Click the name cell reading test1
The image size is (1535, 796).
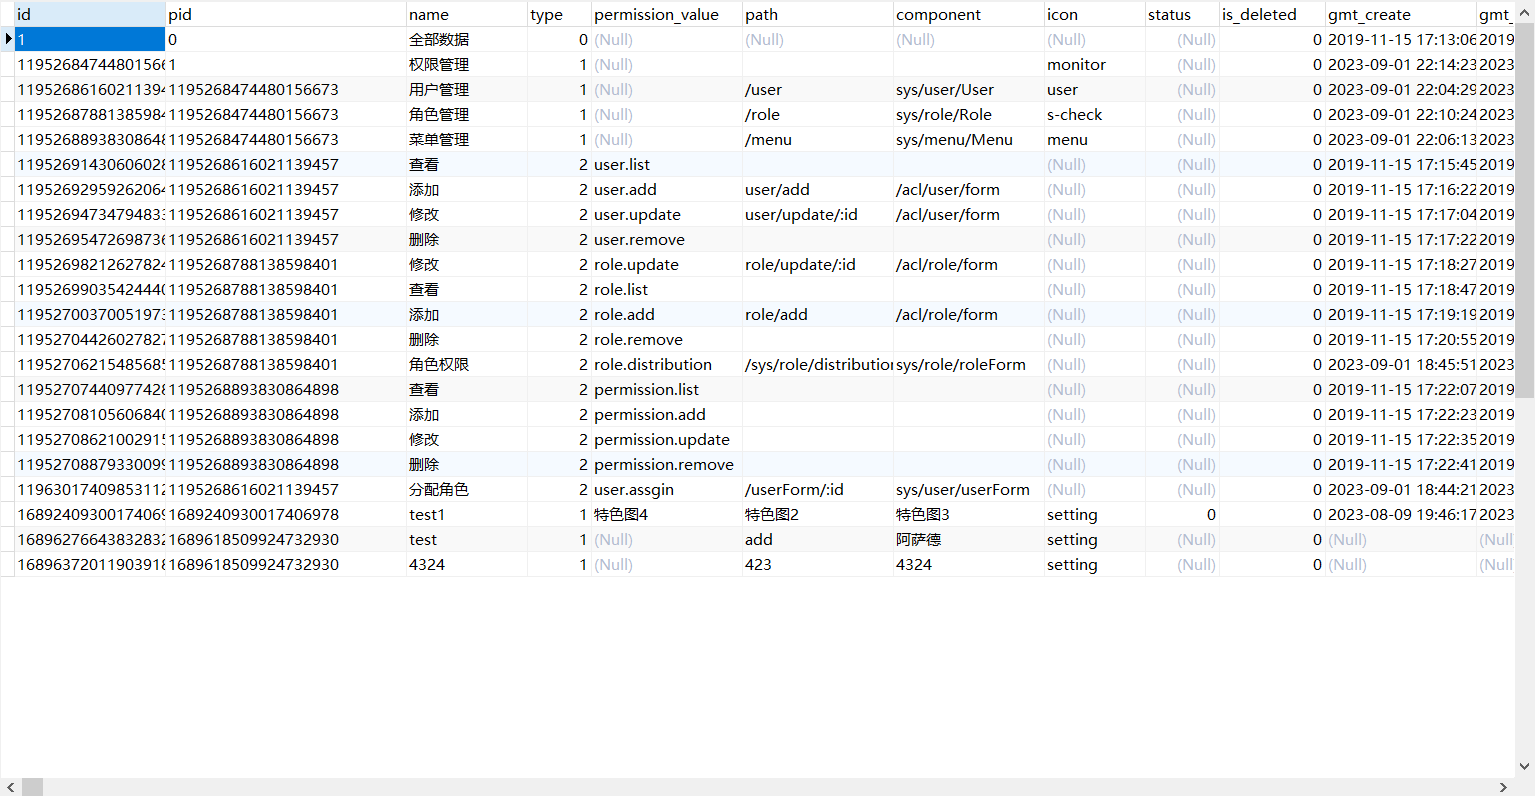pos(427,514)
